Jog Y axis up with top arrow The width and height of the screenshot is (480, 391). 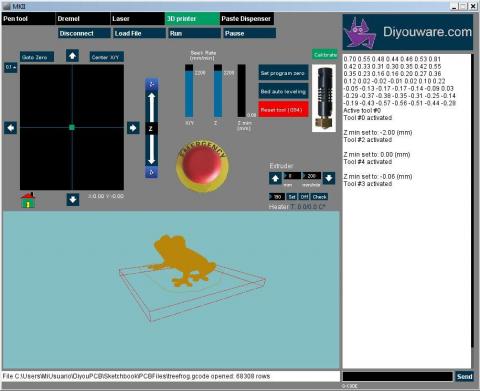72,56
